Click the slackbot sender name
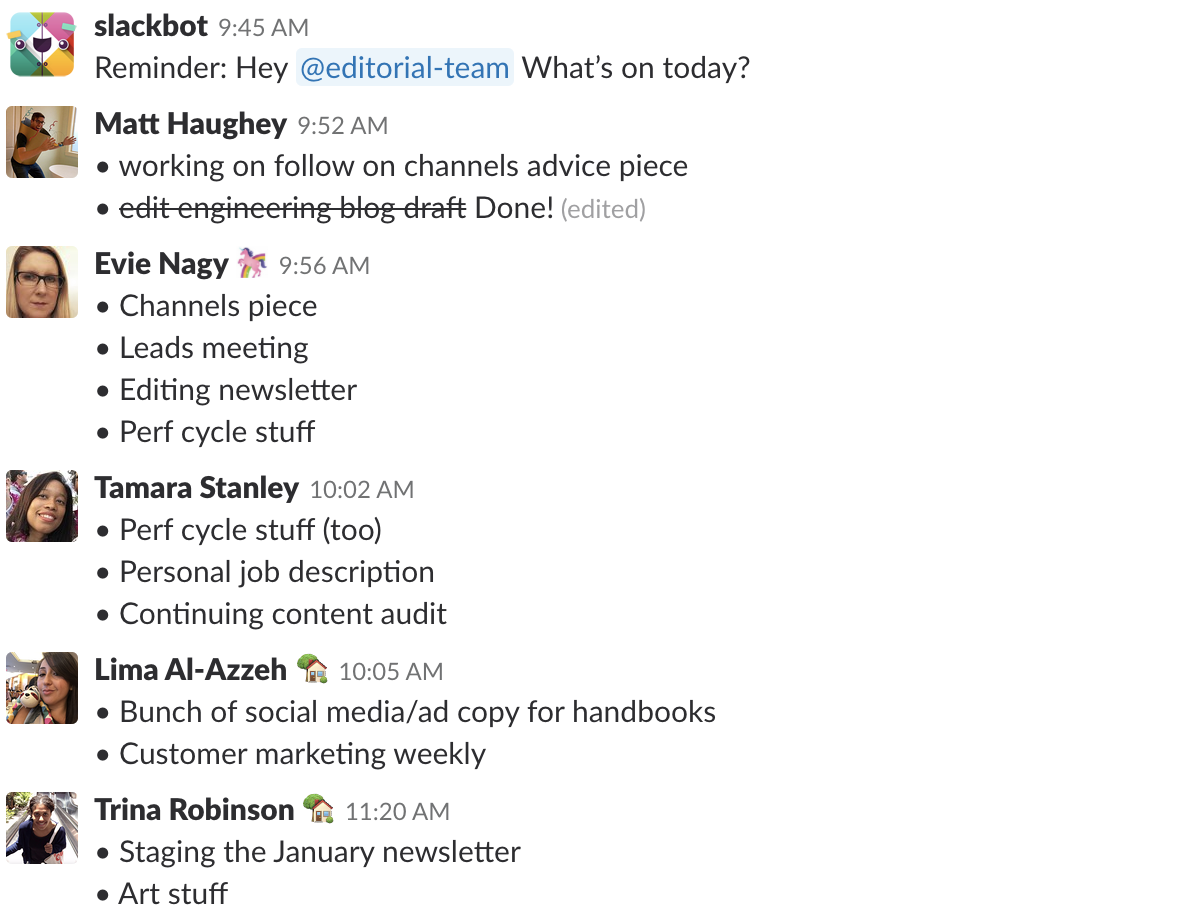Viewport: 1200px width, 920px height. pos(151,26)
